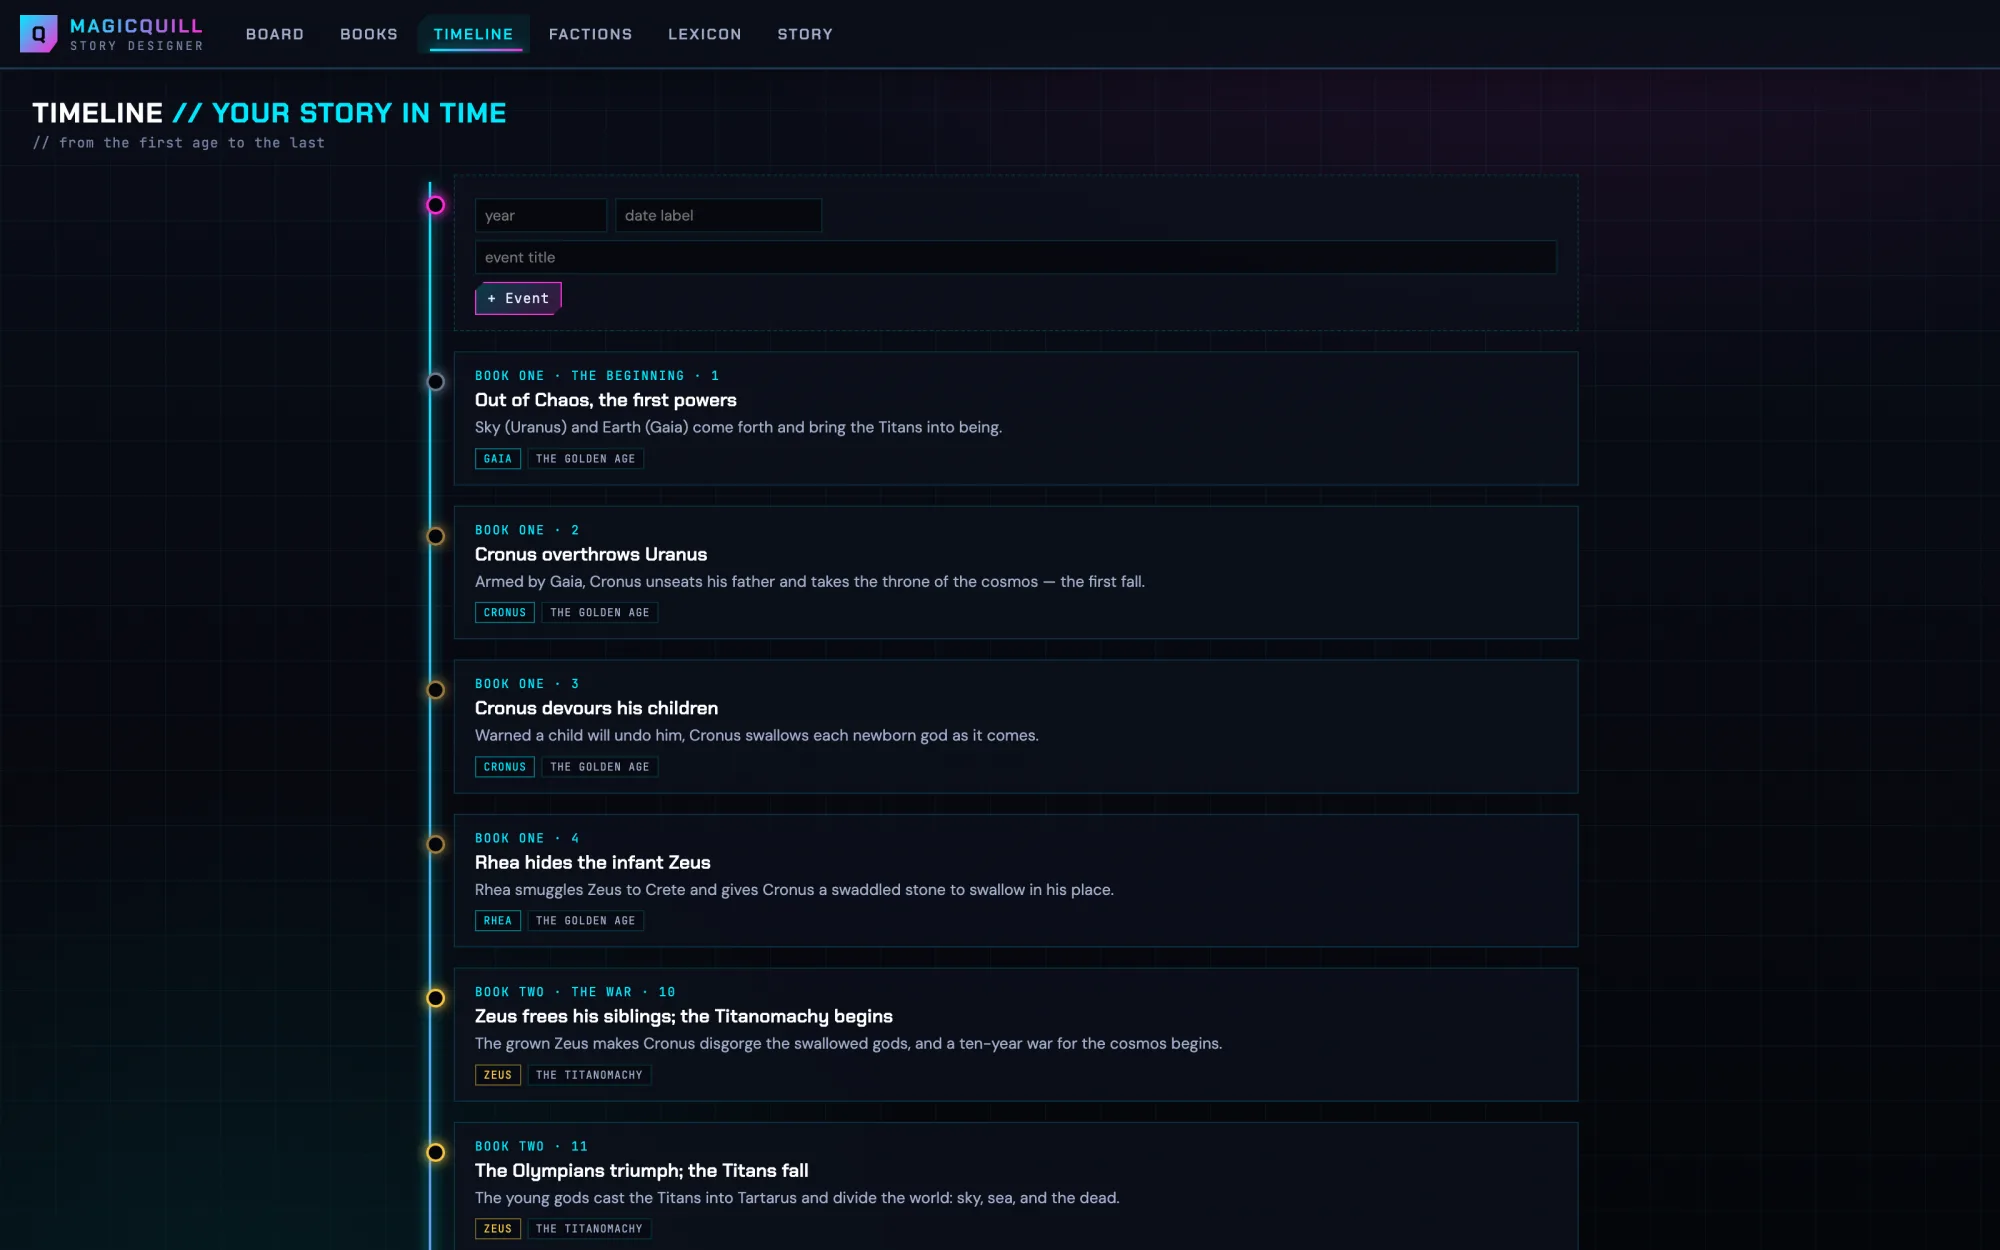
Task: Click THE GOLDEN AGE tag under Out of Chaos
Action: coord(585,459)
